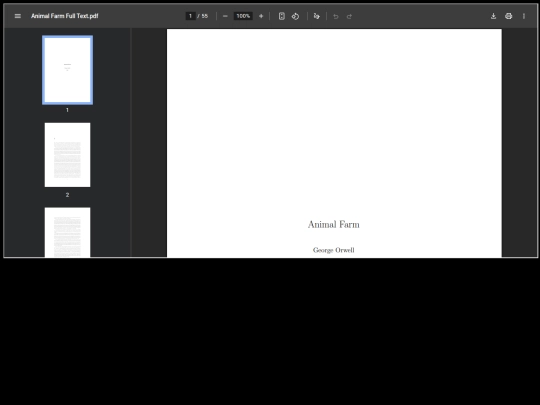Click the file name Animal Farm Full Text.pdf
Viewport: 540px width, 405px height.
[65, 16]
